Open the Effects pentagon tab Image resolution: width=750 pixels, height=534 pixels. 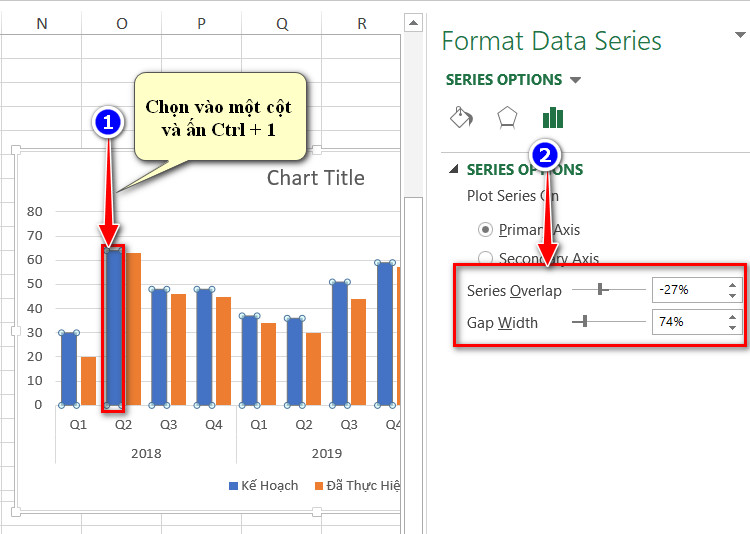(507, 117)
